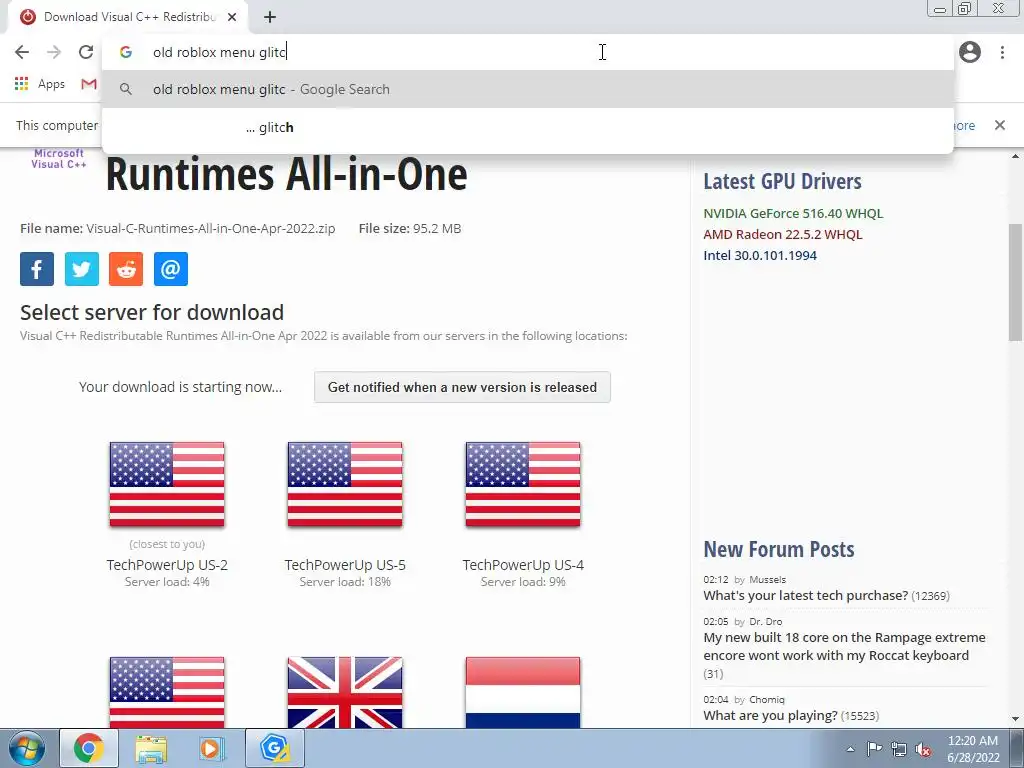
Task: Open the Gmail bookmark icon
Action: (89, 84)
